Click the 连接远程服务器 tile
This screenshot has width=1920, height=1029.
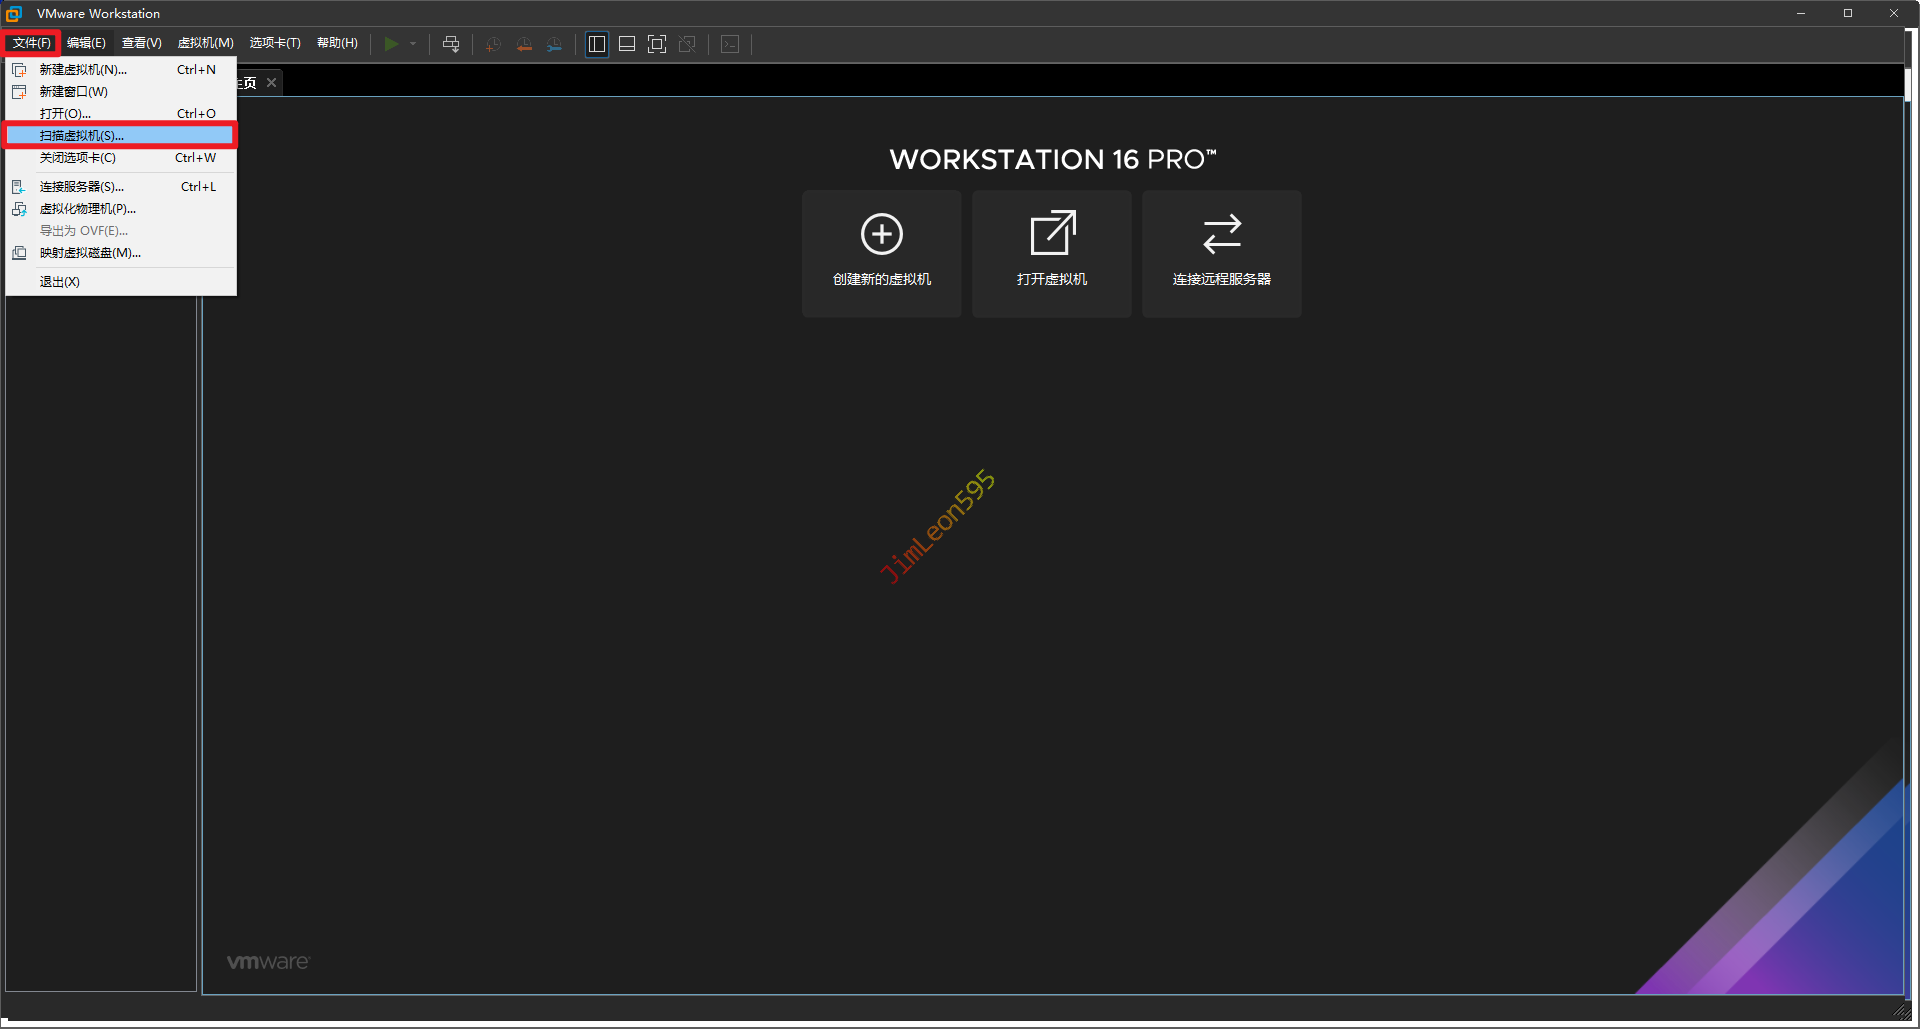(x=1221, y=253)
